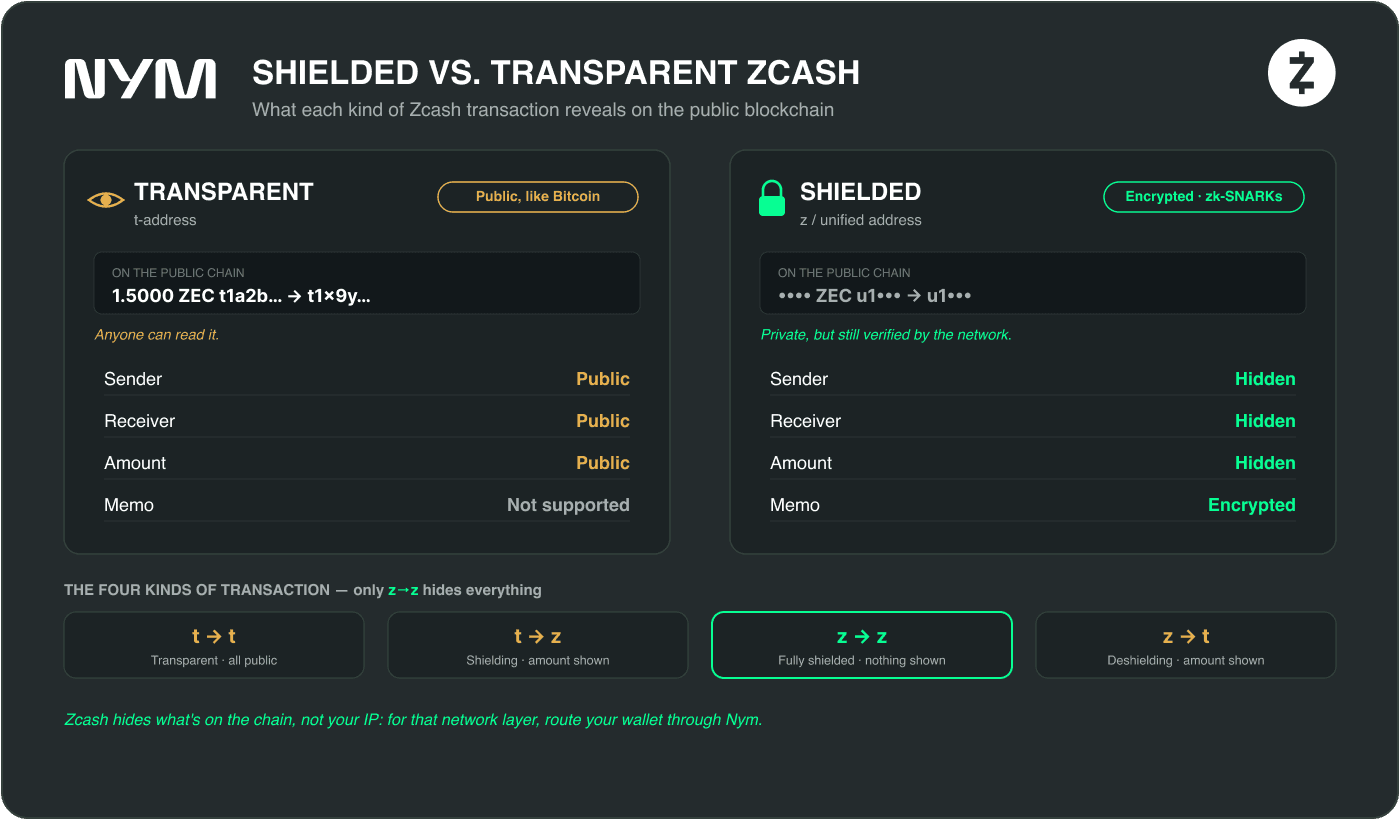
Task: Click the NYM logo
Action: pos(140,79)
